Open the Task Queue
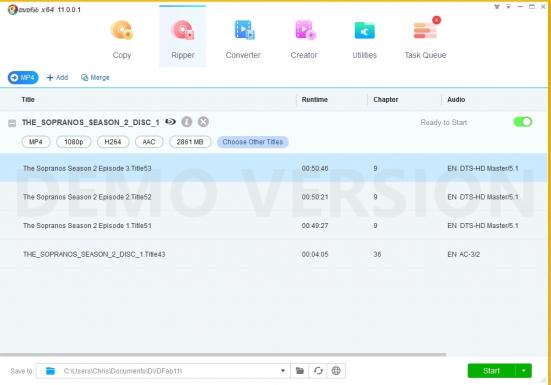Image resolution: width=551 pixels, height=385 pixels. pyautogui.click(x=425, y=39)
